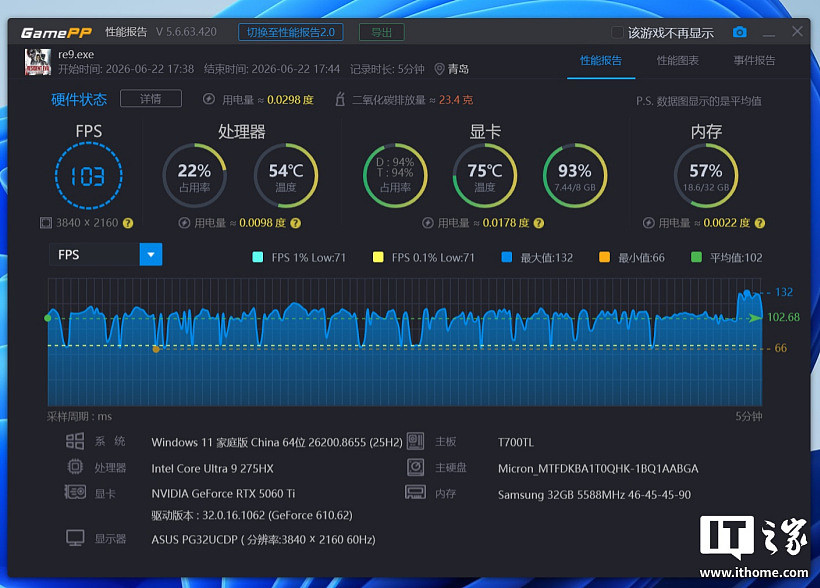Click the text NVIDIA GeForce RTX 5060 Ti
Viewport: 820px width, 588px height.
click(223, 494)
